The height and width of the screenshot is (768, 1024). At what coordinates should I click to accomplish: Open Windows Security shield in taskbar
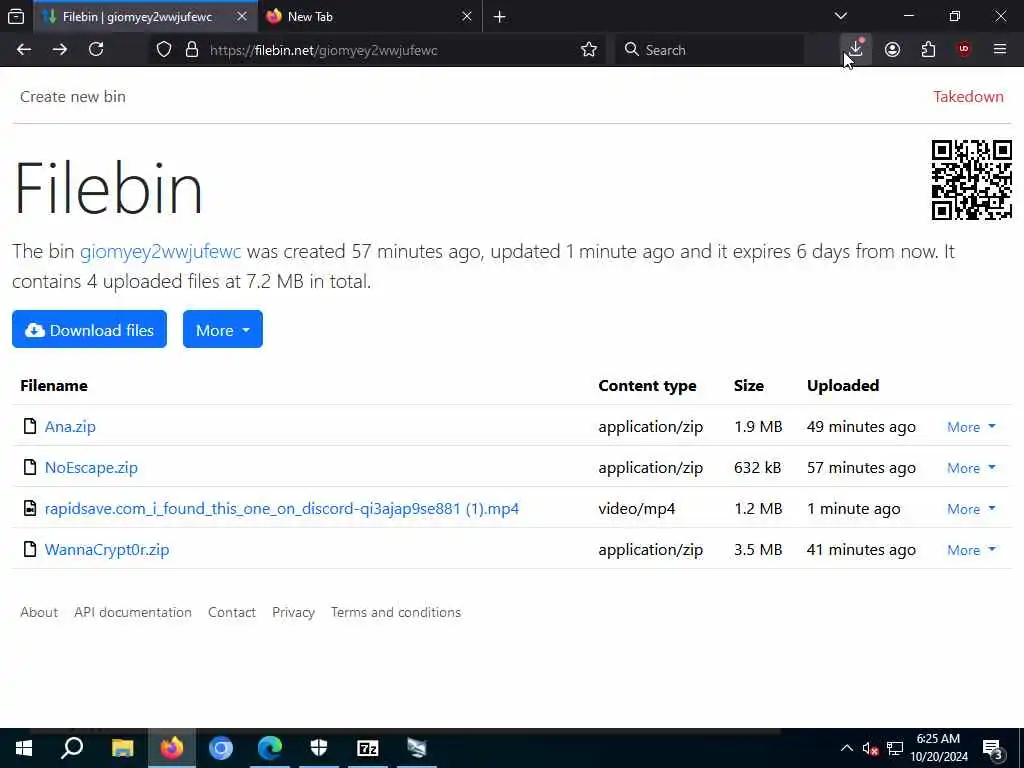click(x=319, y=748)
